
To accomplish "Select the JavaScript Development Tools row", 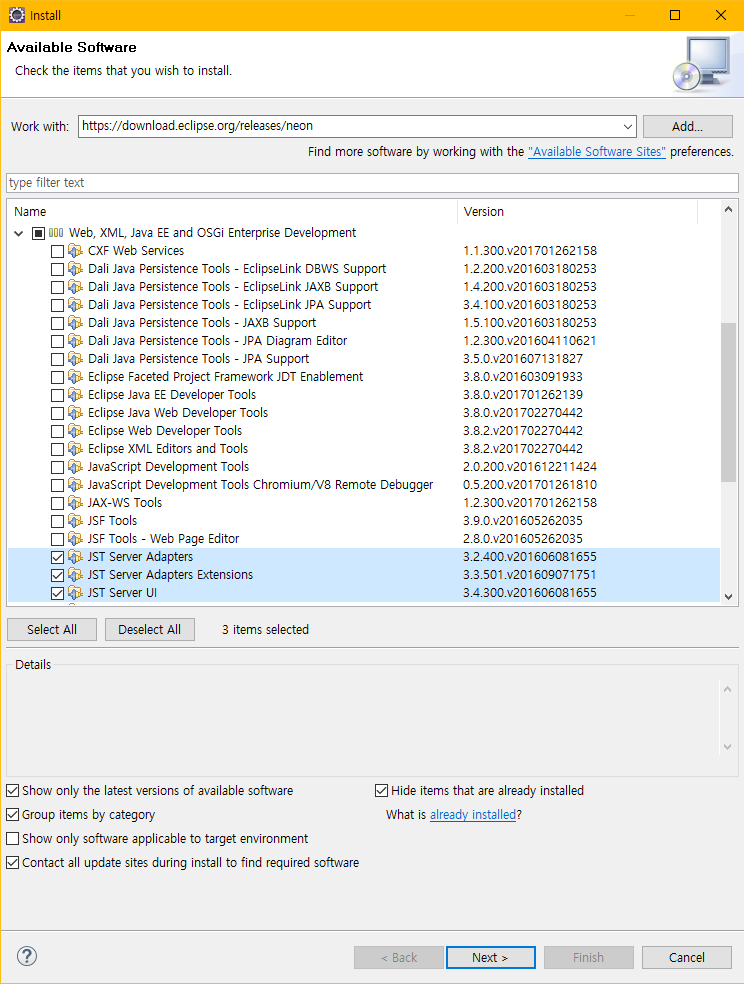I will pyautogui.click(x=364, y=467).
